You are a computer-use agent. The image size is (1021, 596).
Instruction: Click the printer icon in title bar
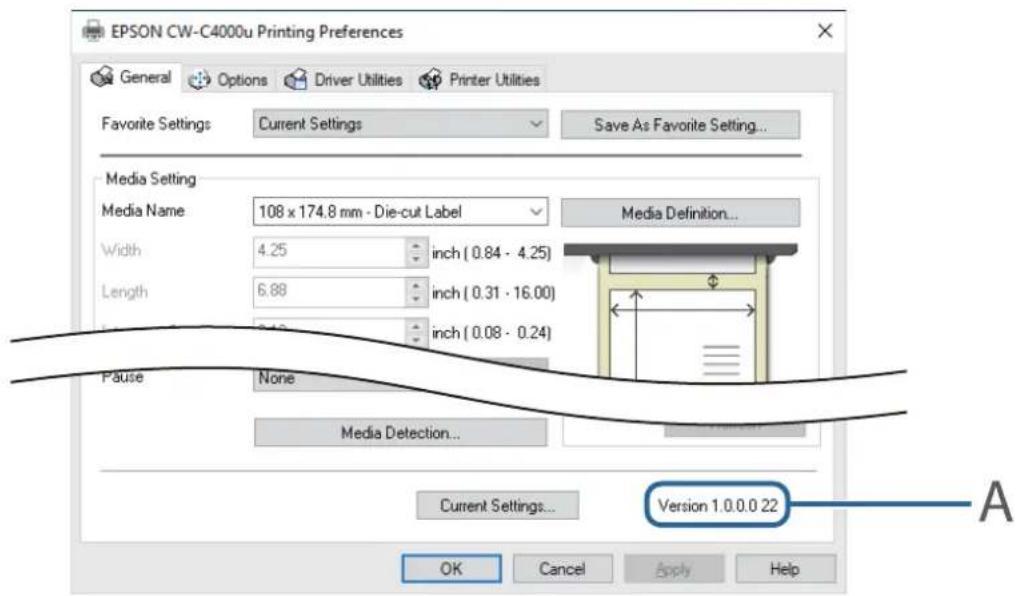[x=93, y=31]
